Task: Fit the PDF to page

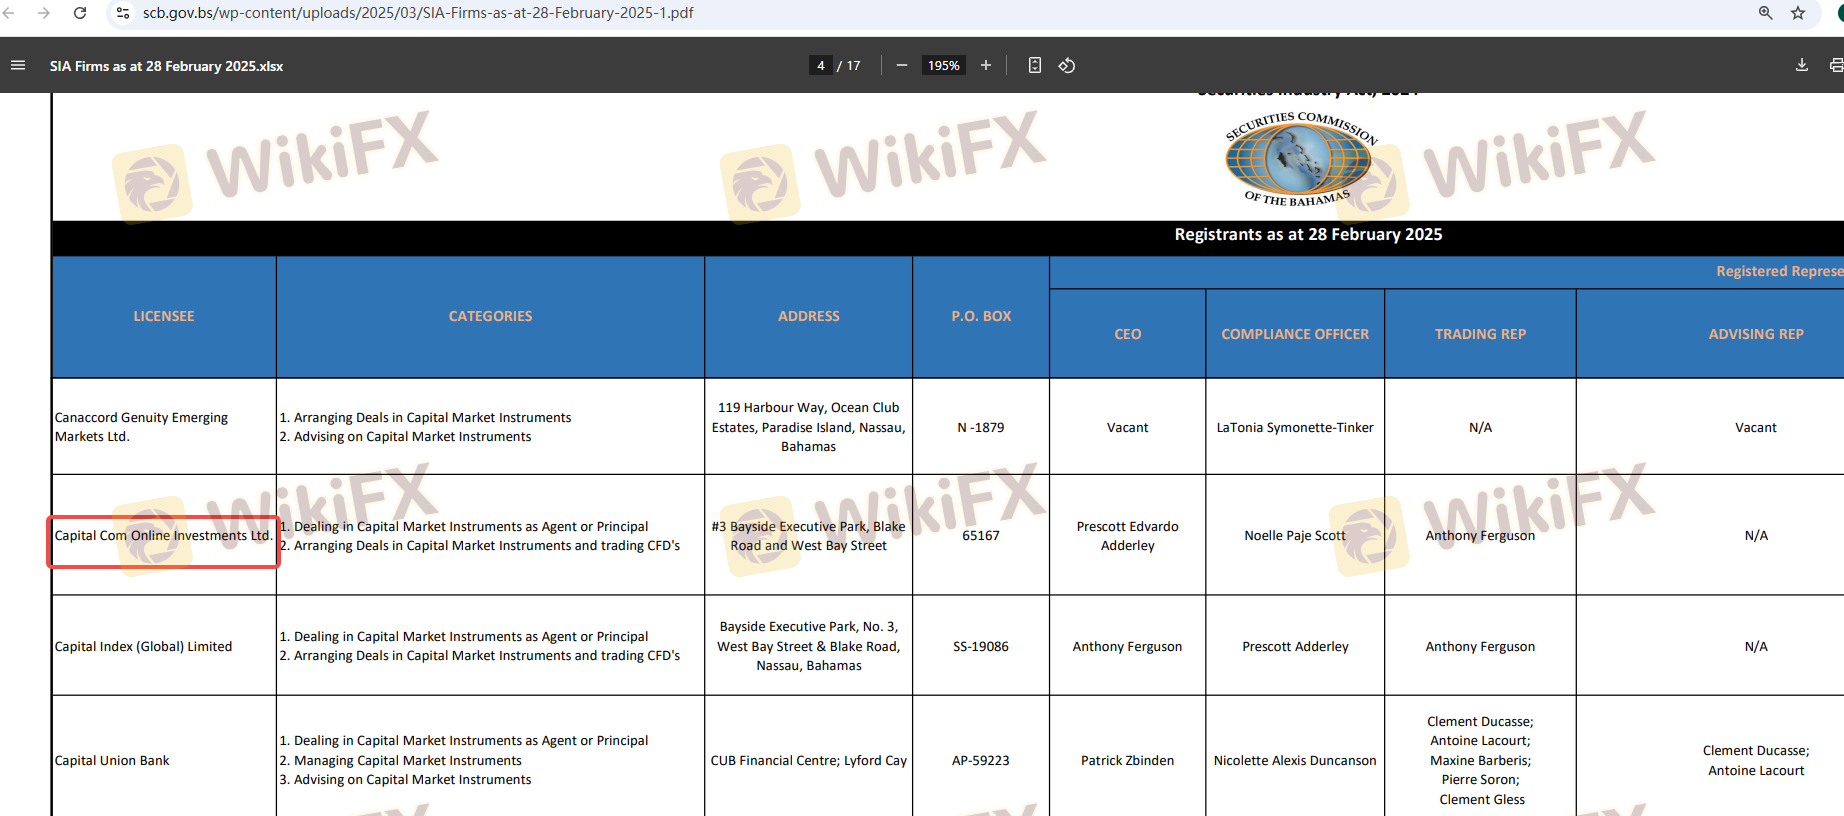Action: 1035,66
